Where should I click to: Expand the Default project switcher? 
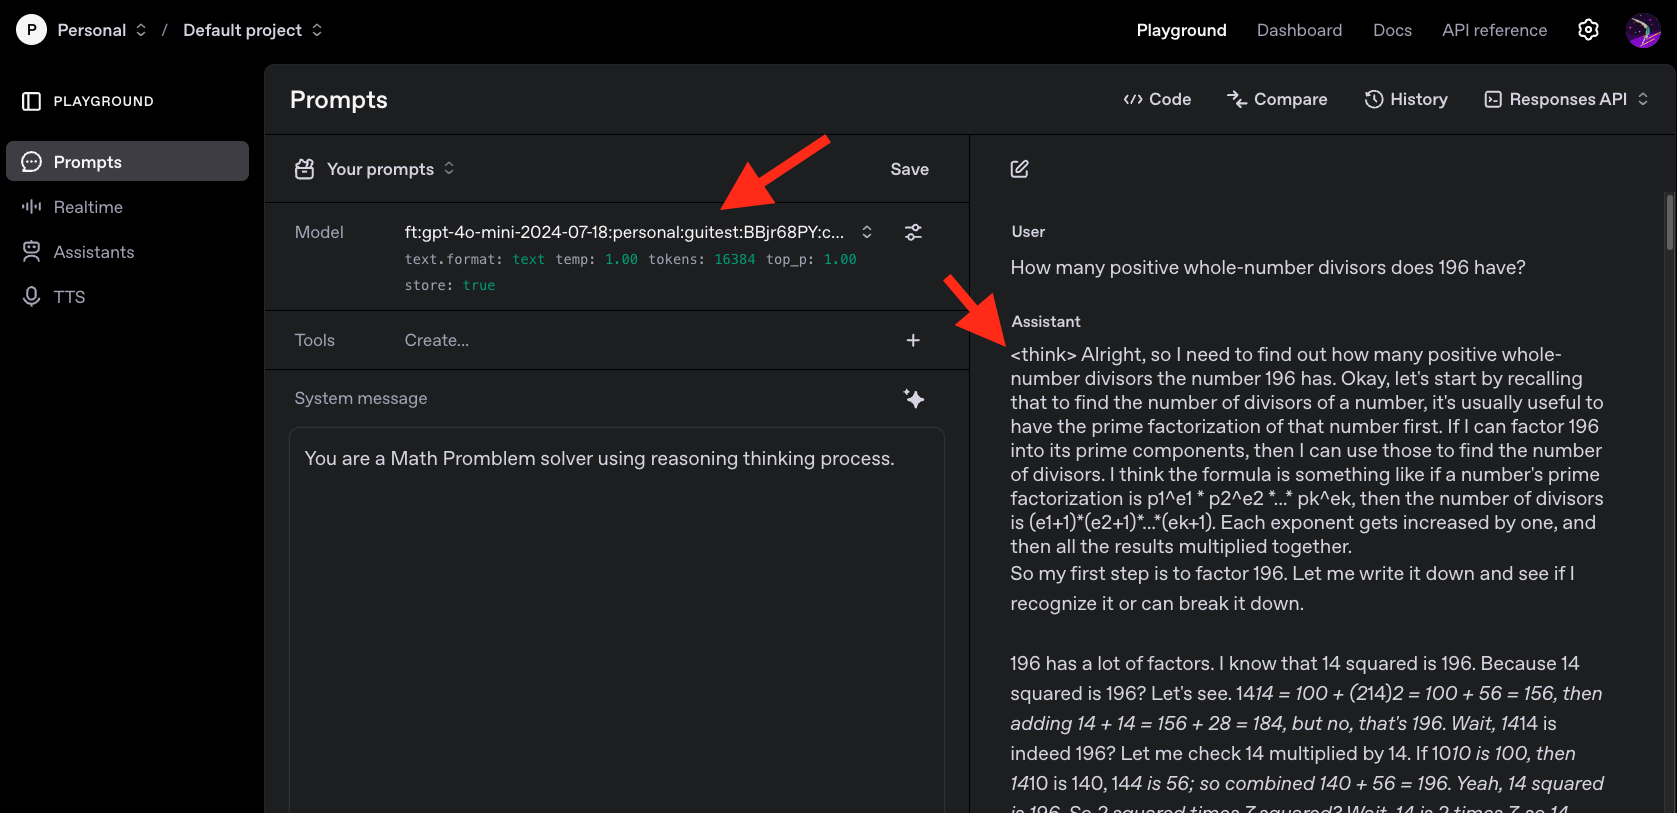[x=317, y=30]
